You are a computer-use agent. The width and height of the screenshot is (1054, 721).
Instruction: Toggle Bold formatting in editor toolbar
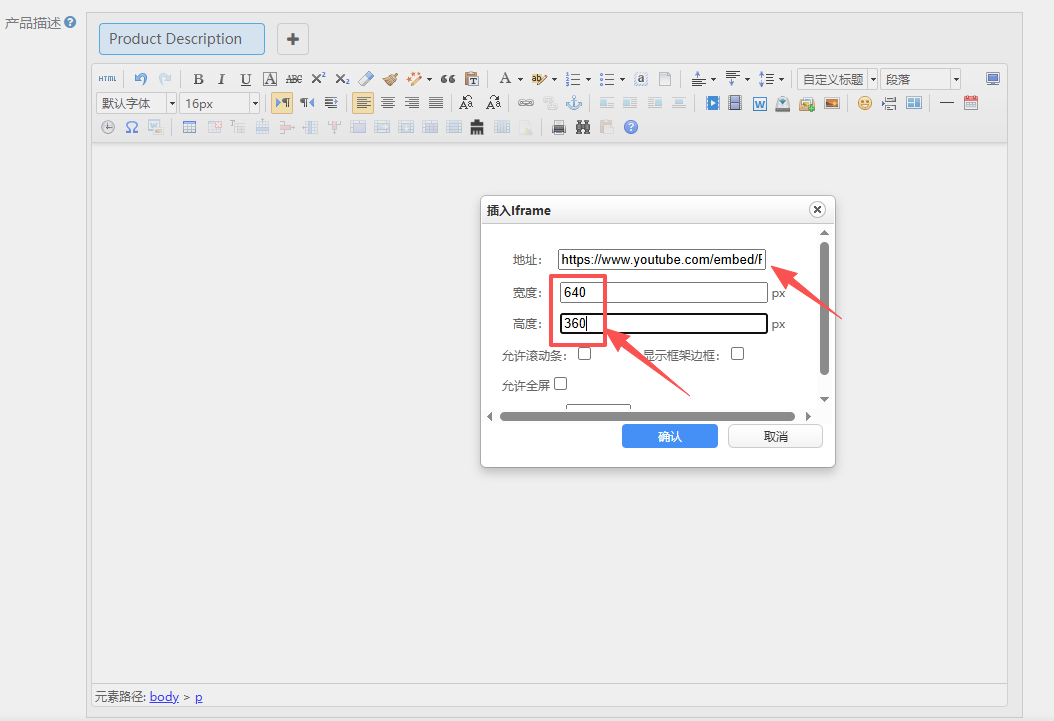coord(198,79)
